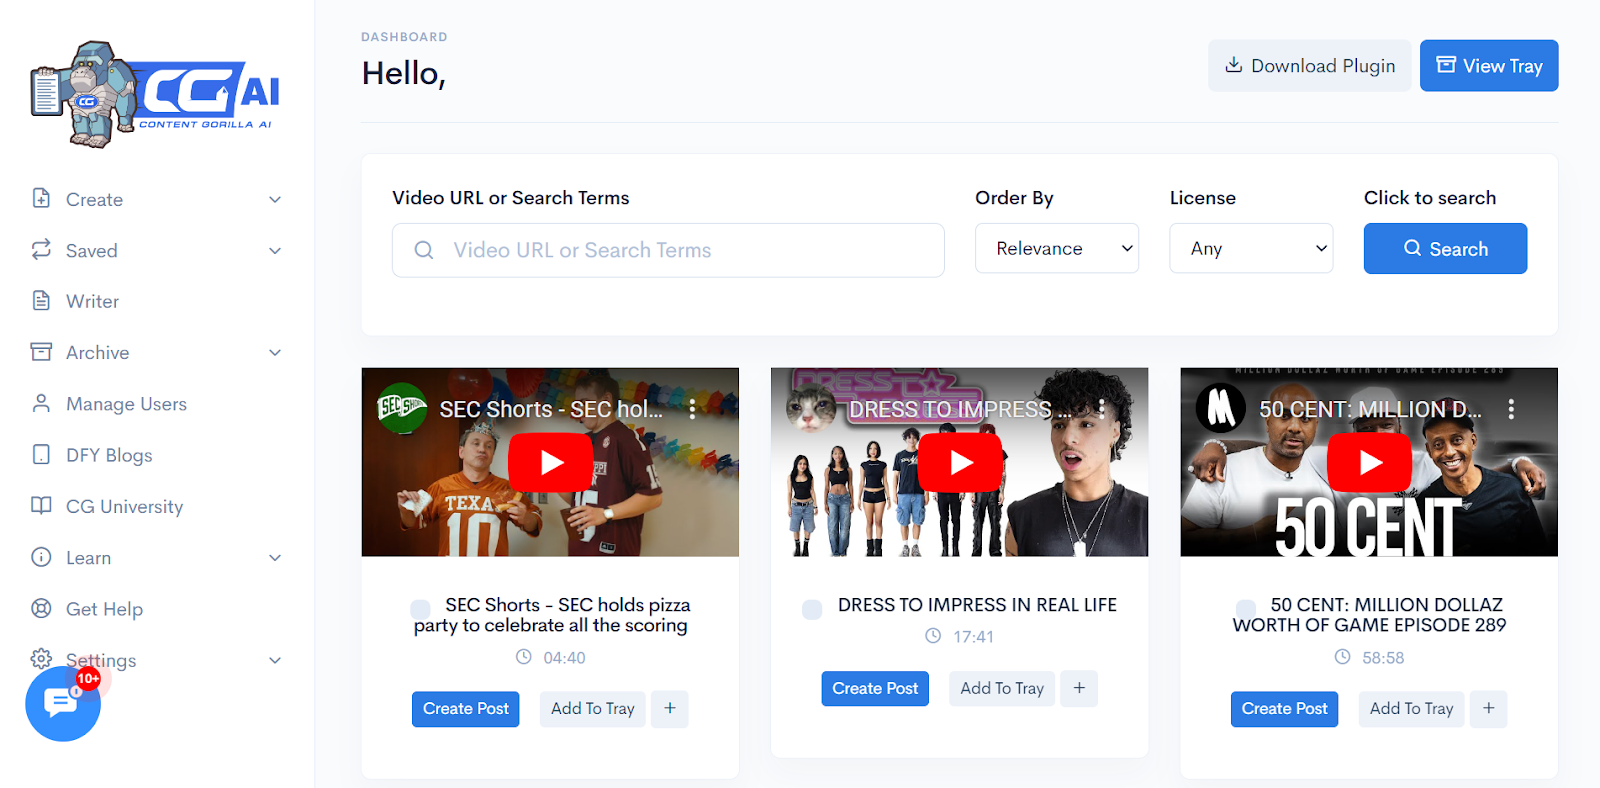This screenshot has height=788, width=1600.
Task: Click the Get Help lifebuoy icon
Action: click(x=41, y=608)
